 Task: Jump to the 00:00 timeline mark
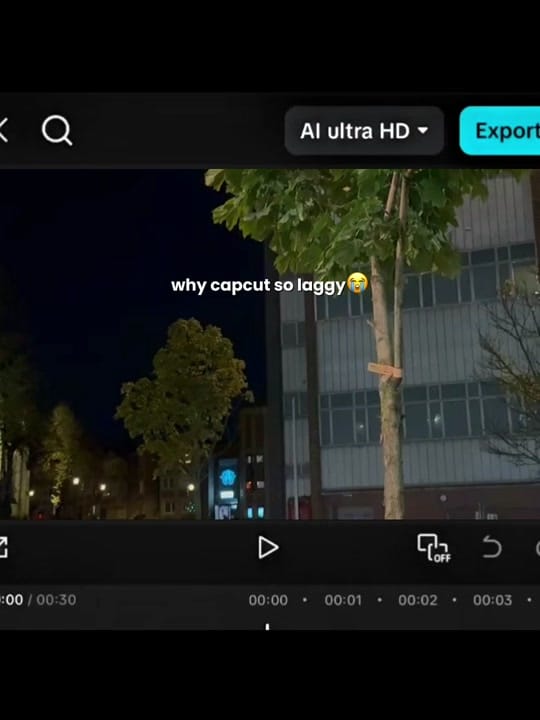pos(268,600)
